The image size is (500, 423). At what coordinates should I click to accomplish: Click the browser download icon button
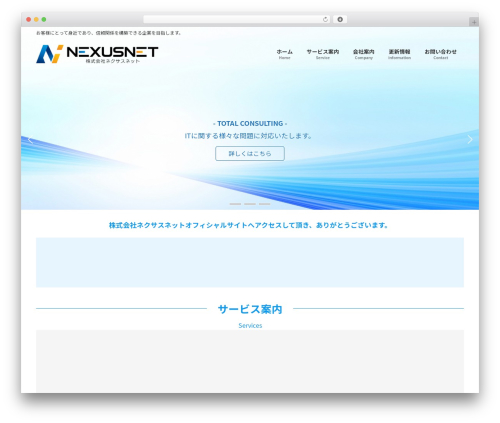coord(340,19)
